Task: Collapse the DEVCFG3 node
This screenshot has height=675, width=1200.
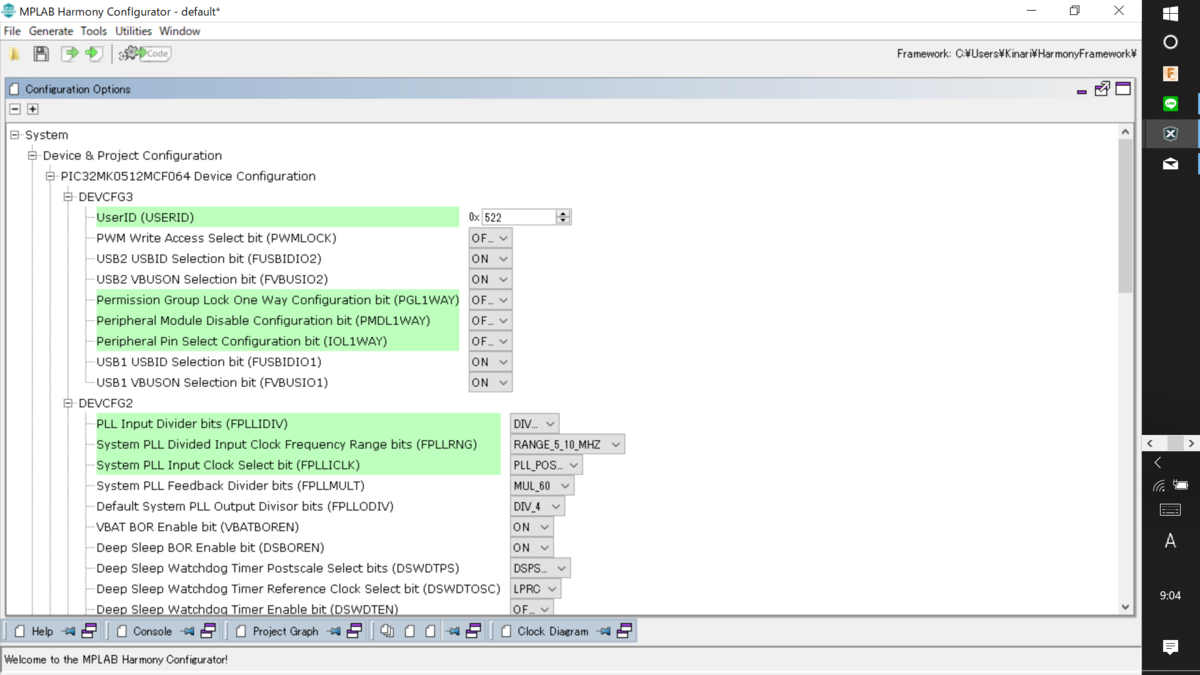Action: (x=69, y=197)
